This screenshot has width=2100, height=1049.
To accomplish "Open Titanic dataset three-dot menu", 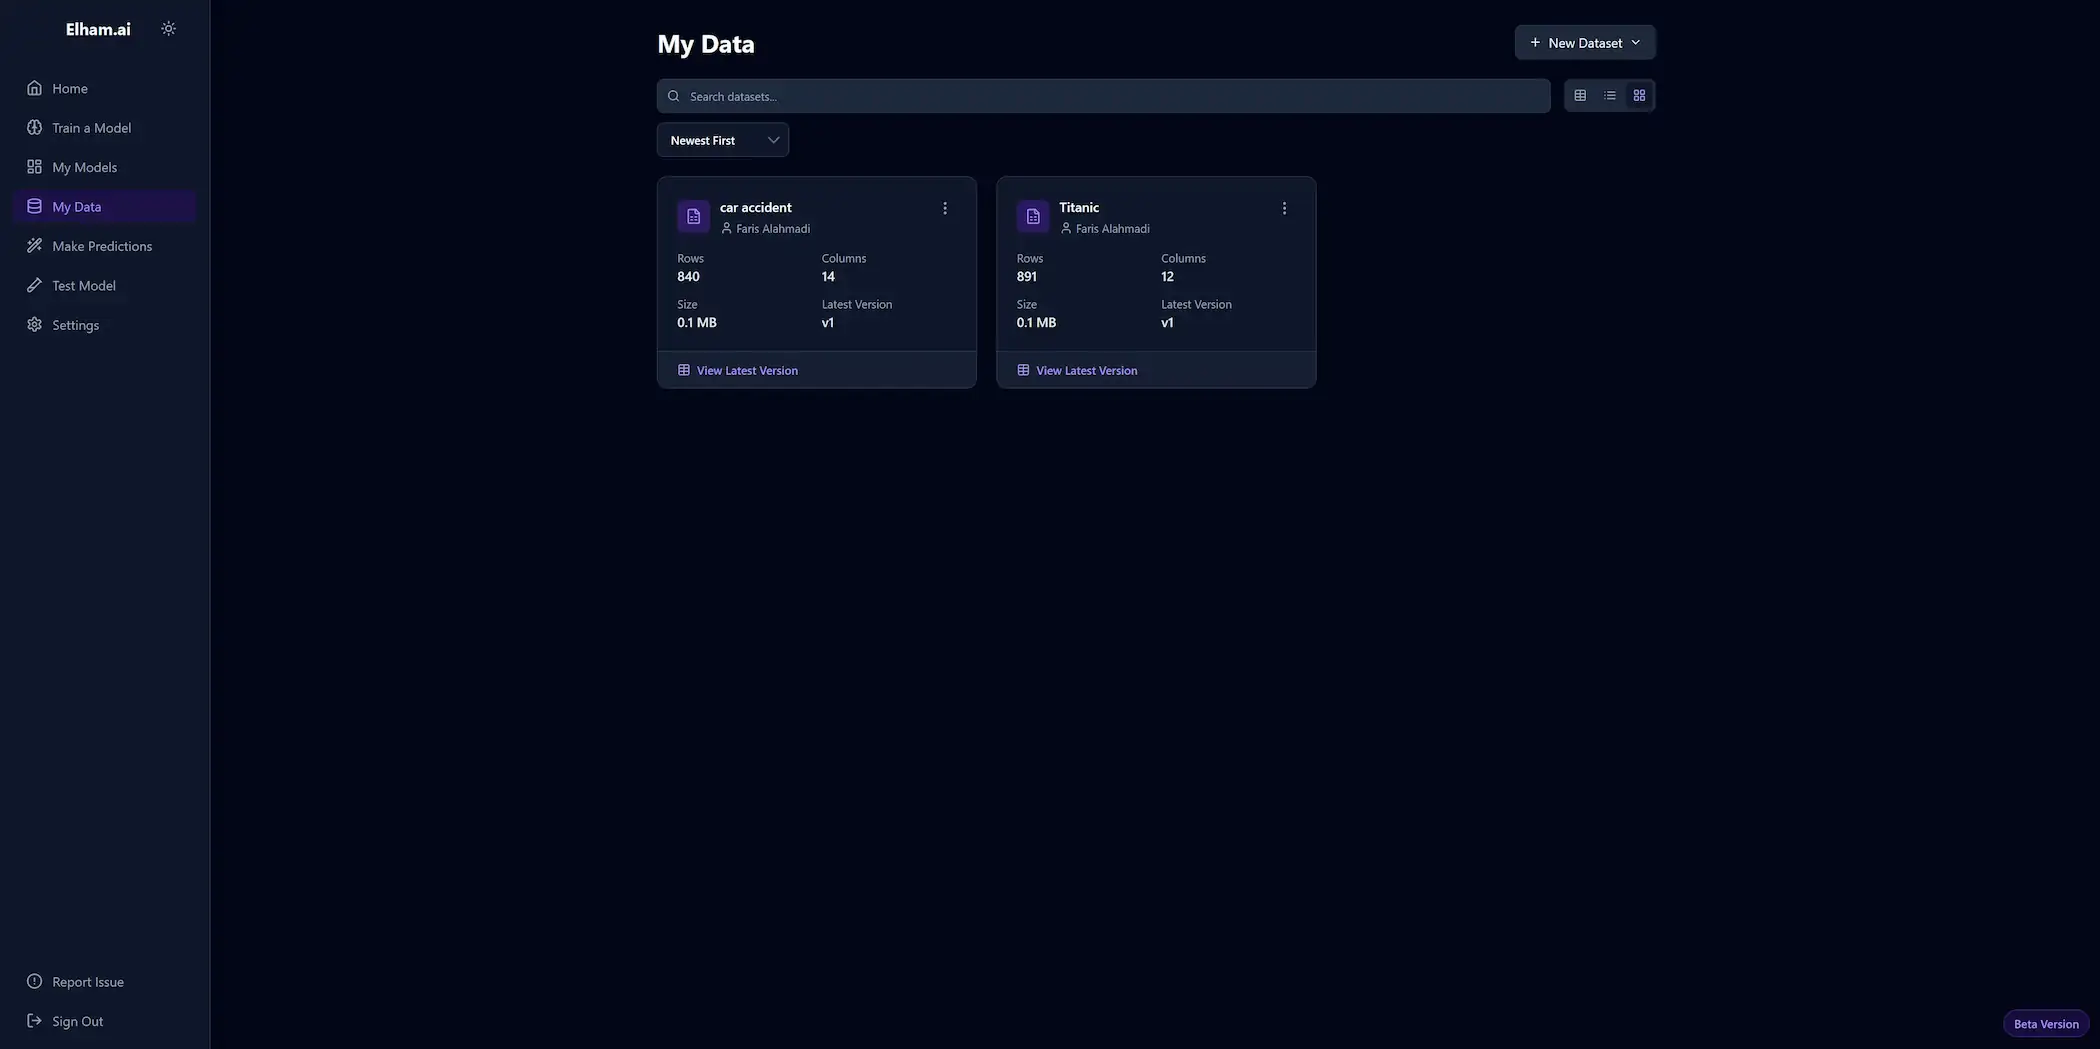I will [x=1284, y=208].
